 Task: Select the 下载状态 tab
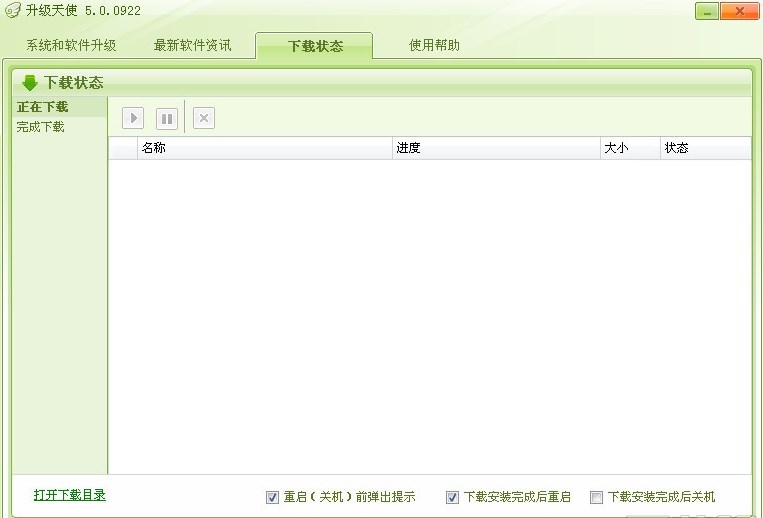314,46
